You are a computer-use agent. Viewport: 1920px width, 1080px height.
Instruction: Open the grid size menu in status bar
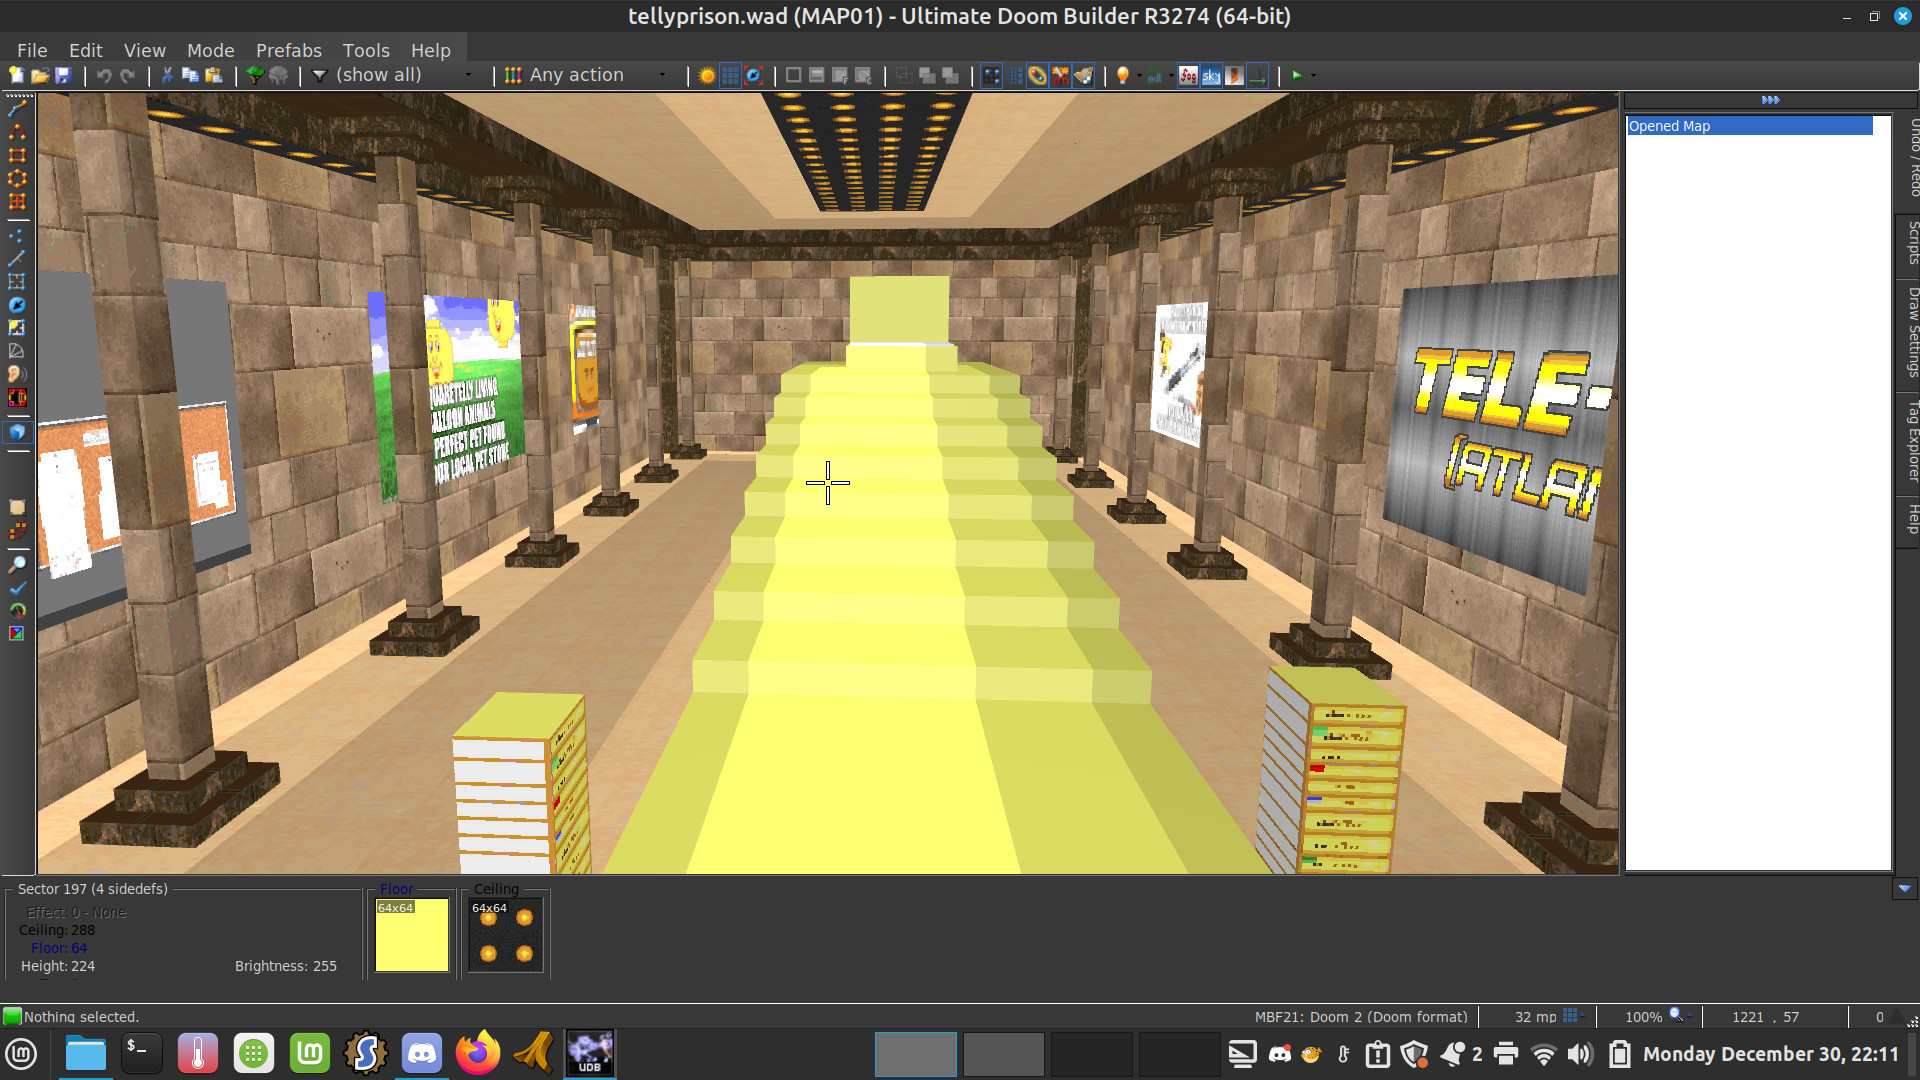[1574, 1016]
